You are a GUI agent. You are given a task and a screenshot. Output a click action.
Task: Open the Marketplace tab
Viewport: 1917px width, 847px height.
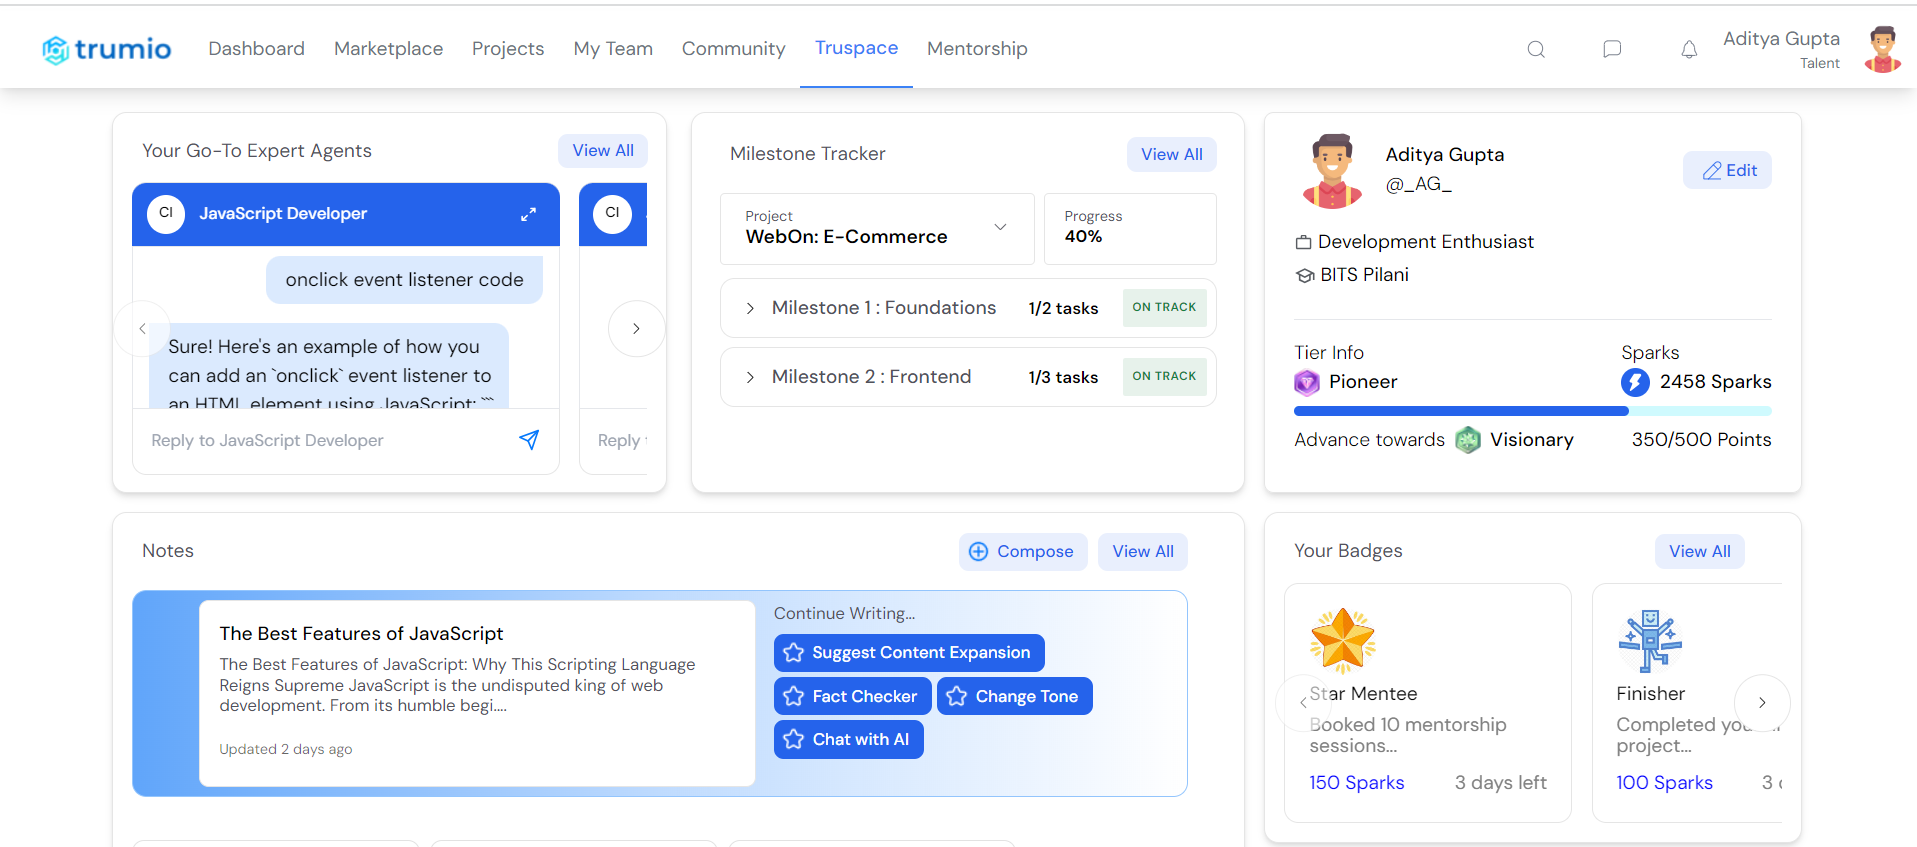coord(388,49)
